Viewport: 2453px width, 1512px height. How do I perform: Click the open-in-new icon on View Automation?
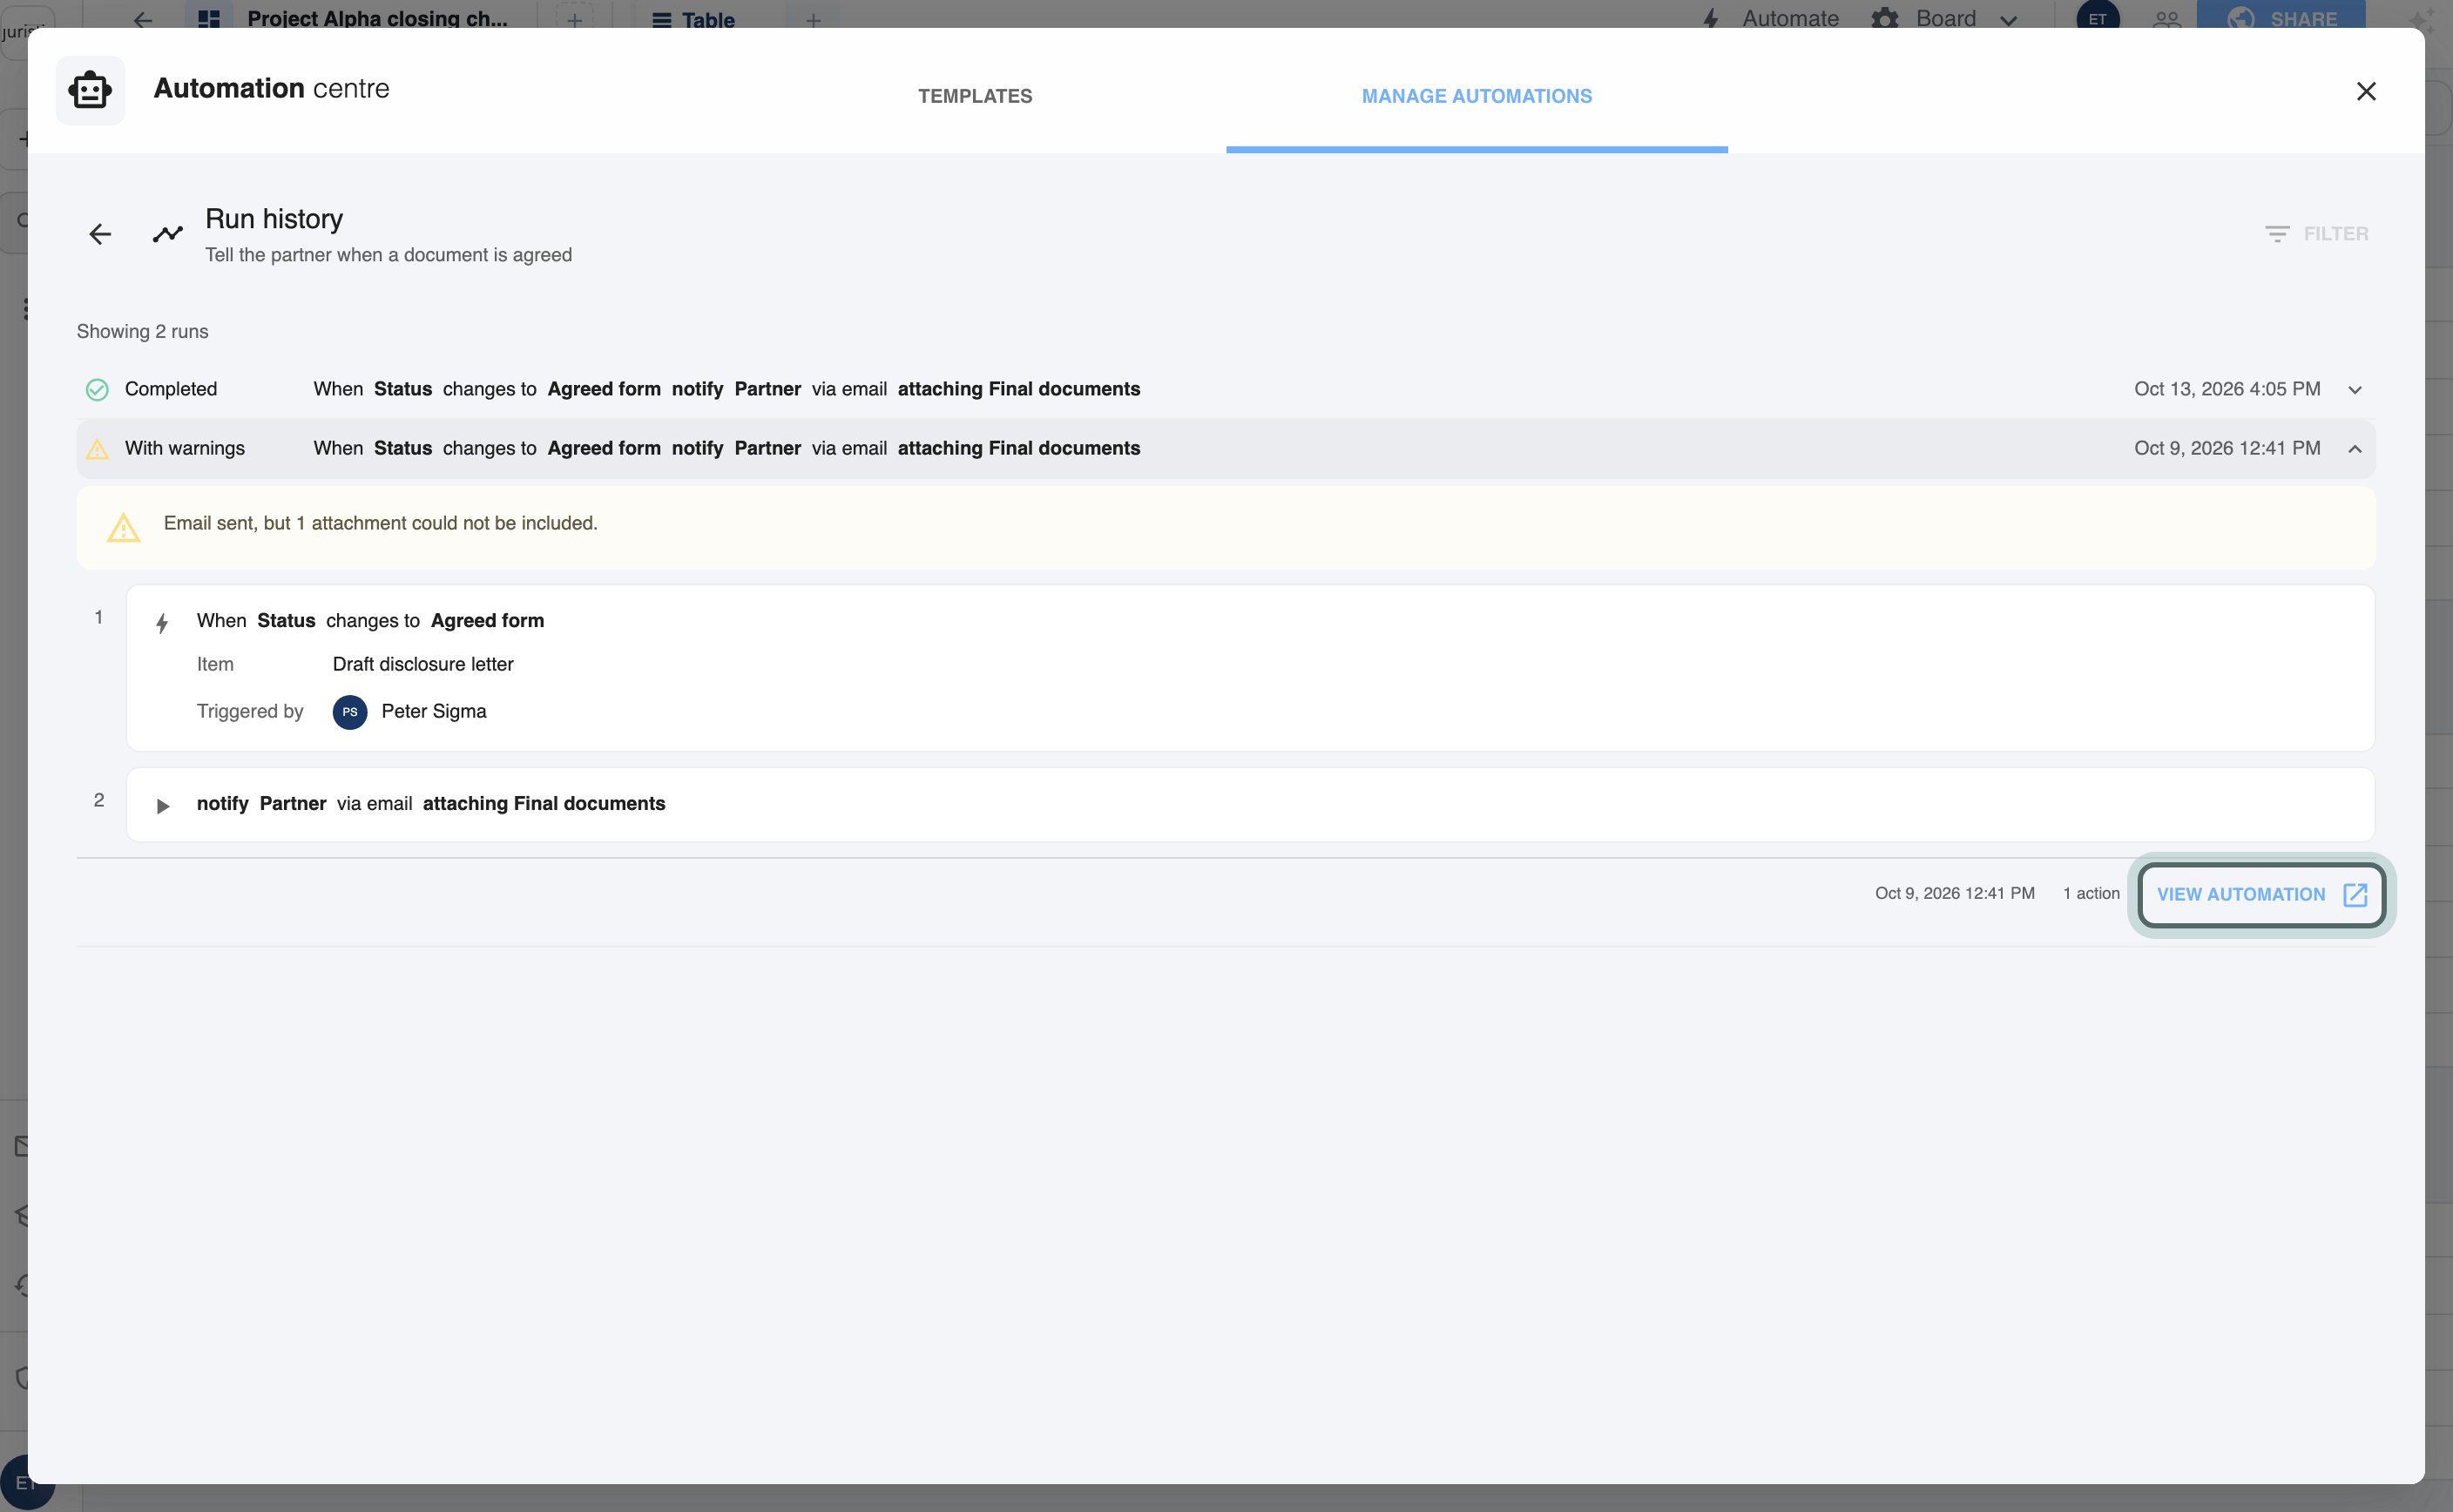tap(2354, 895)
